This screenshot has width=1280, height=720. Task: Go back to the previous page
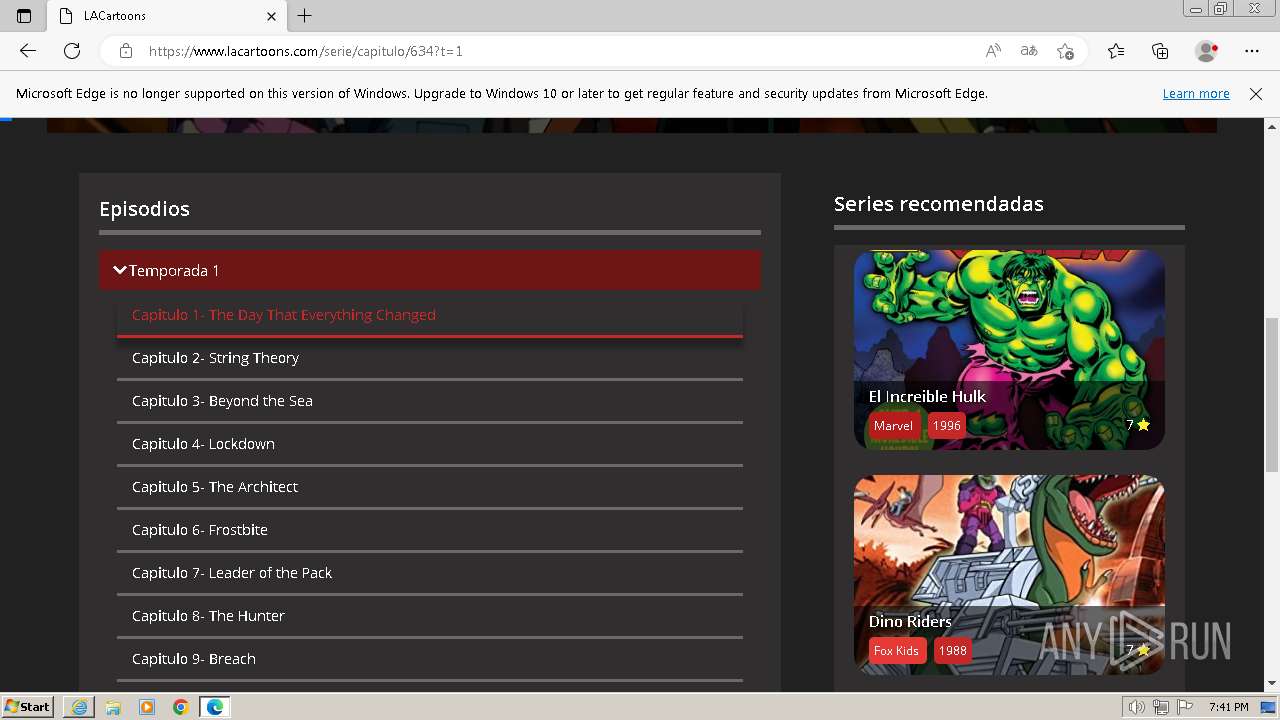(28, 51)
